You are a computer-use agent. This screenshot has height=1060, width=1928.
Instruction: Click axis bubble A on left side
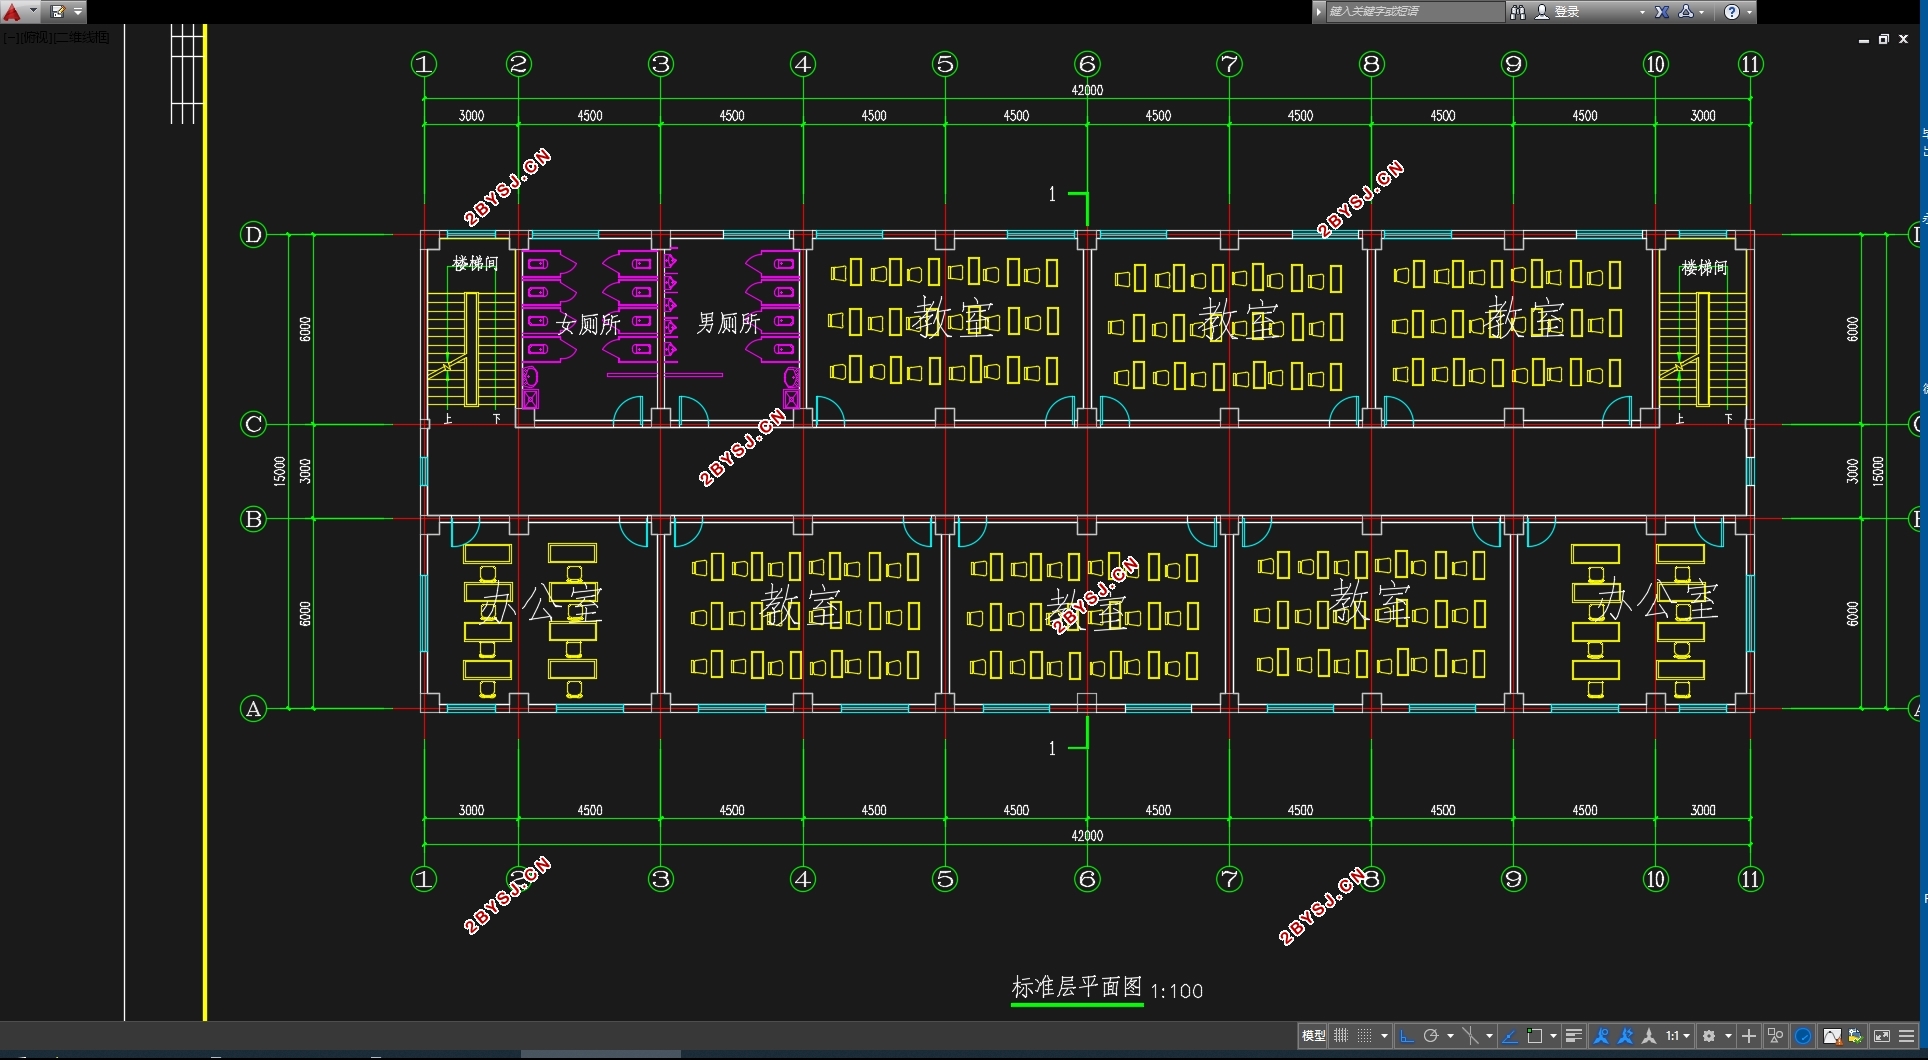coord(254,709)
